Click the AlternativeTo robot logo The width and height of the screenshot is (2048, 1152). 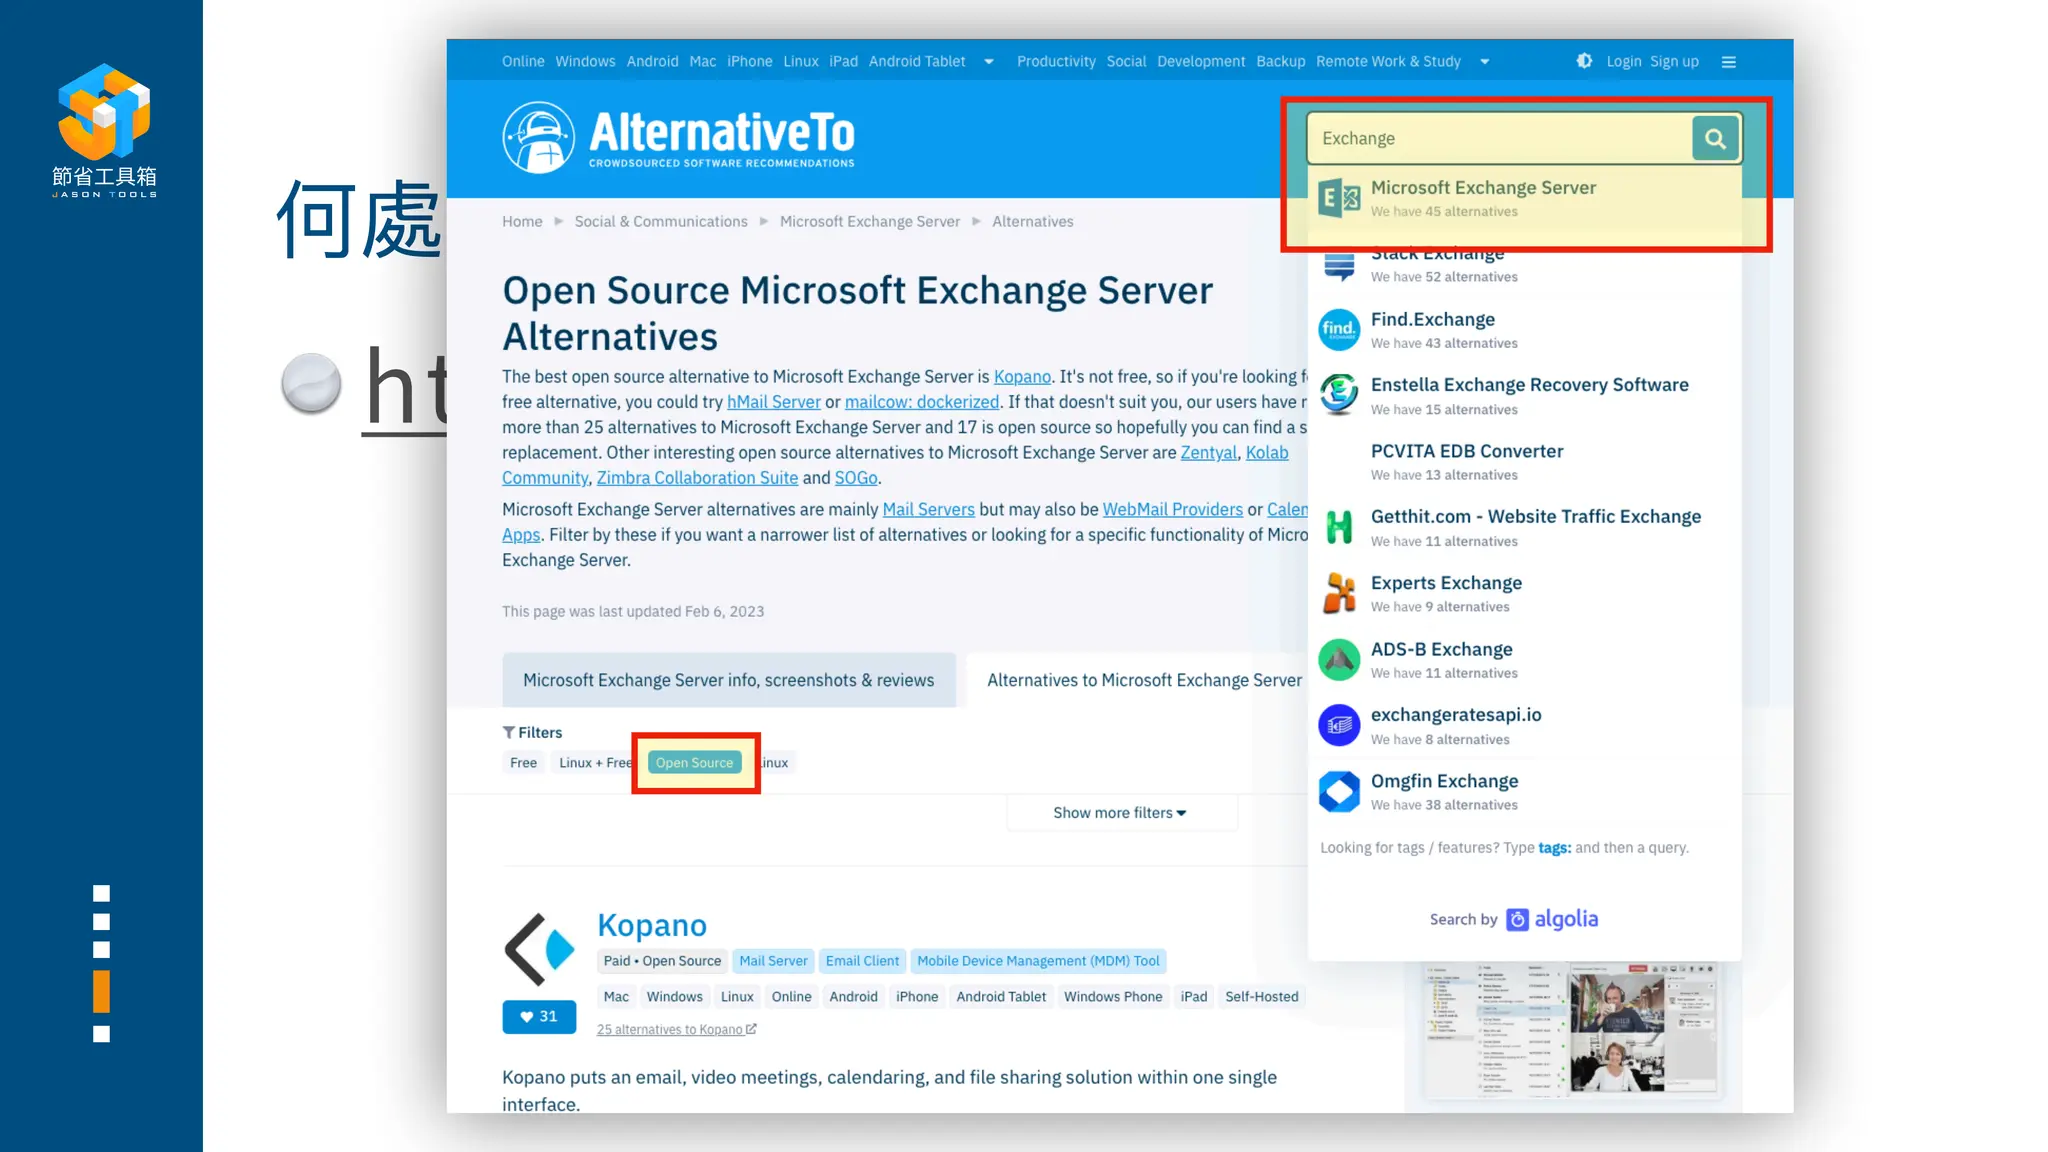point(538,138)
